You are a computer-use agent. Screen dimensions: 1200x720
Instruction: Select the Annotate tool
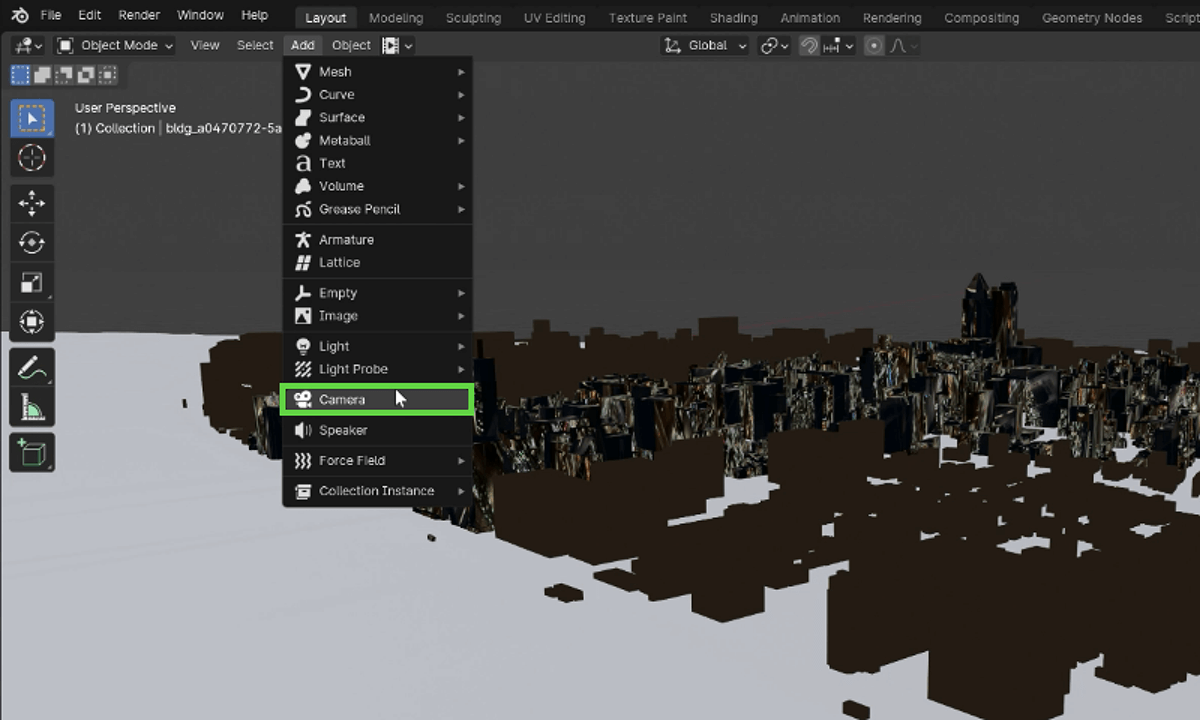(32, 368)
